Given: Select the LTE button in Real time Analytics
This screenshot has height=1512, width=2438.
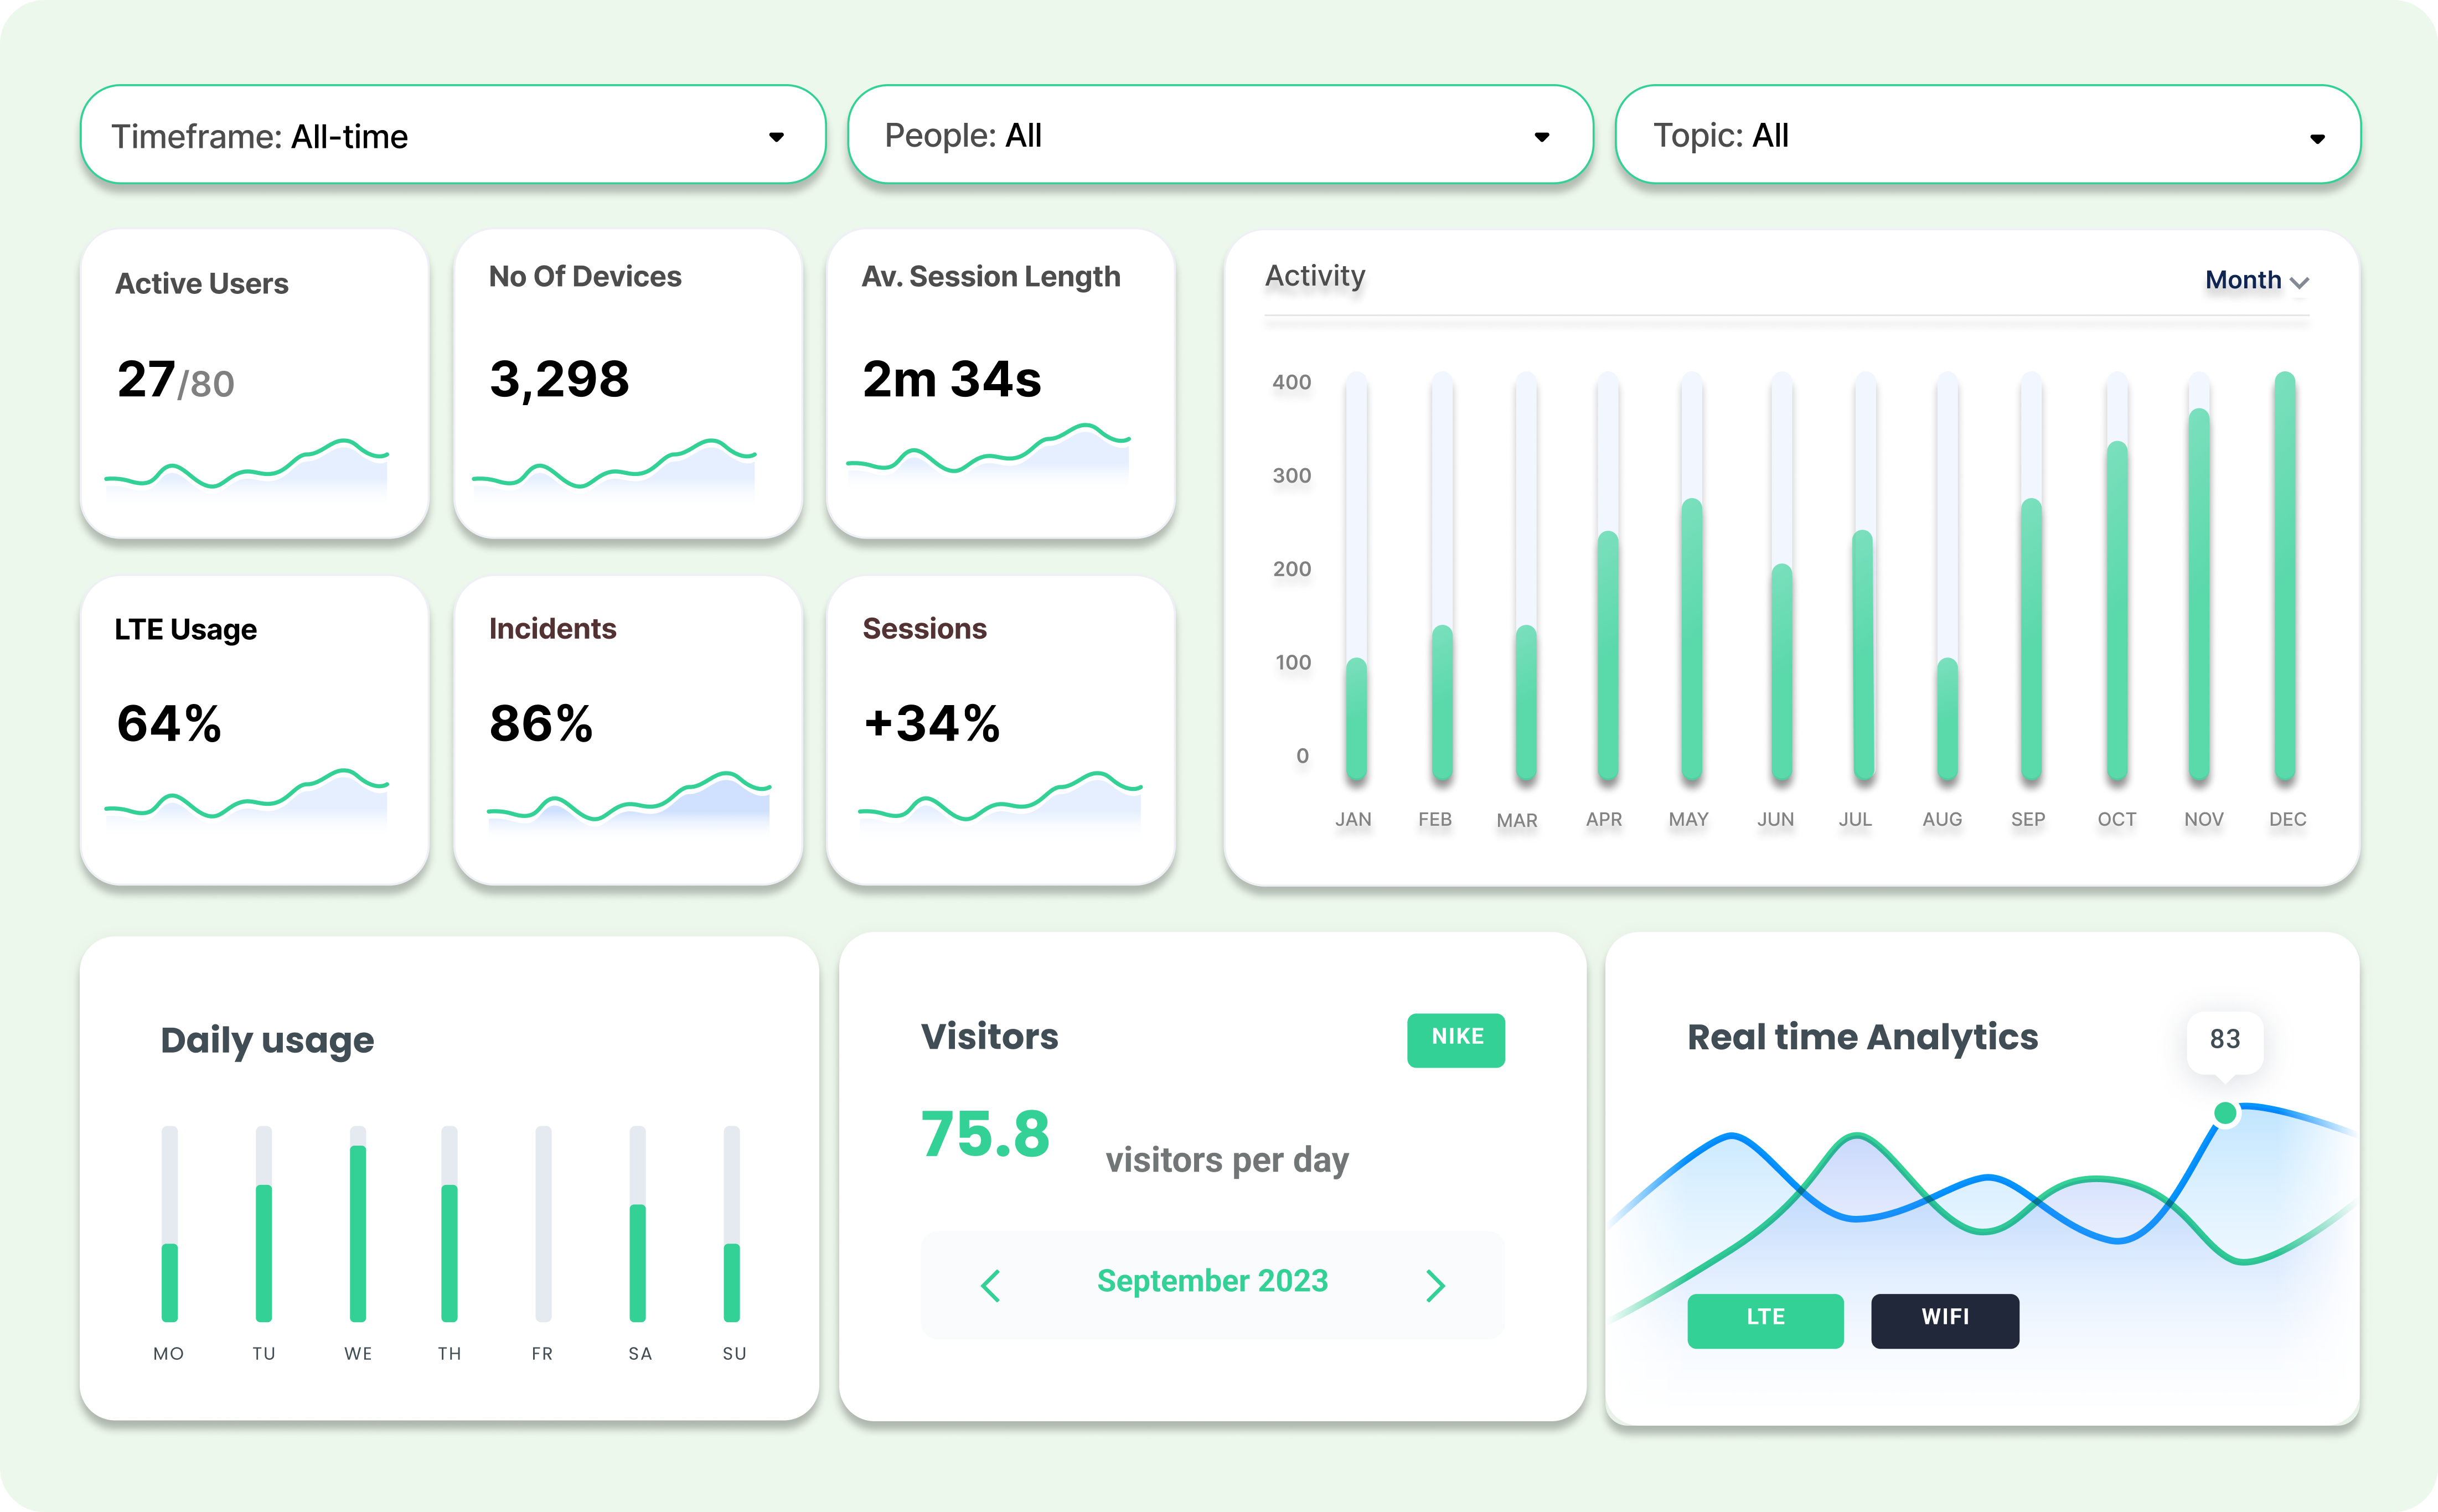Looking at the screenshot, I should (1765, 1320).
